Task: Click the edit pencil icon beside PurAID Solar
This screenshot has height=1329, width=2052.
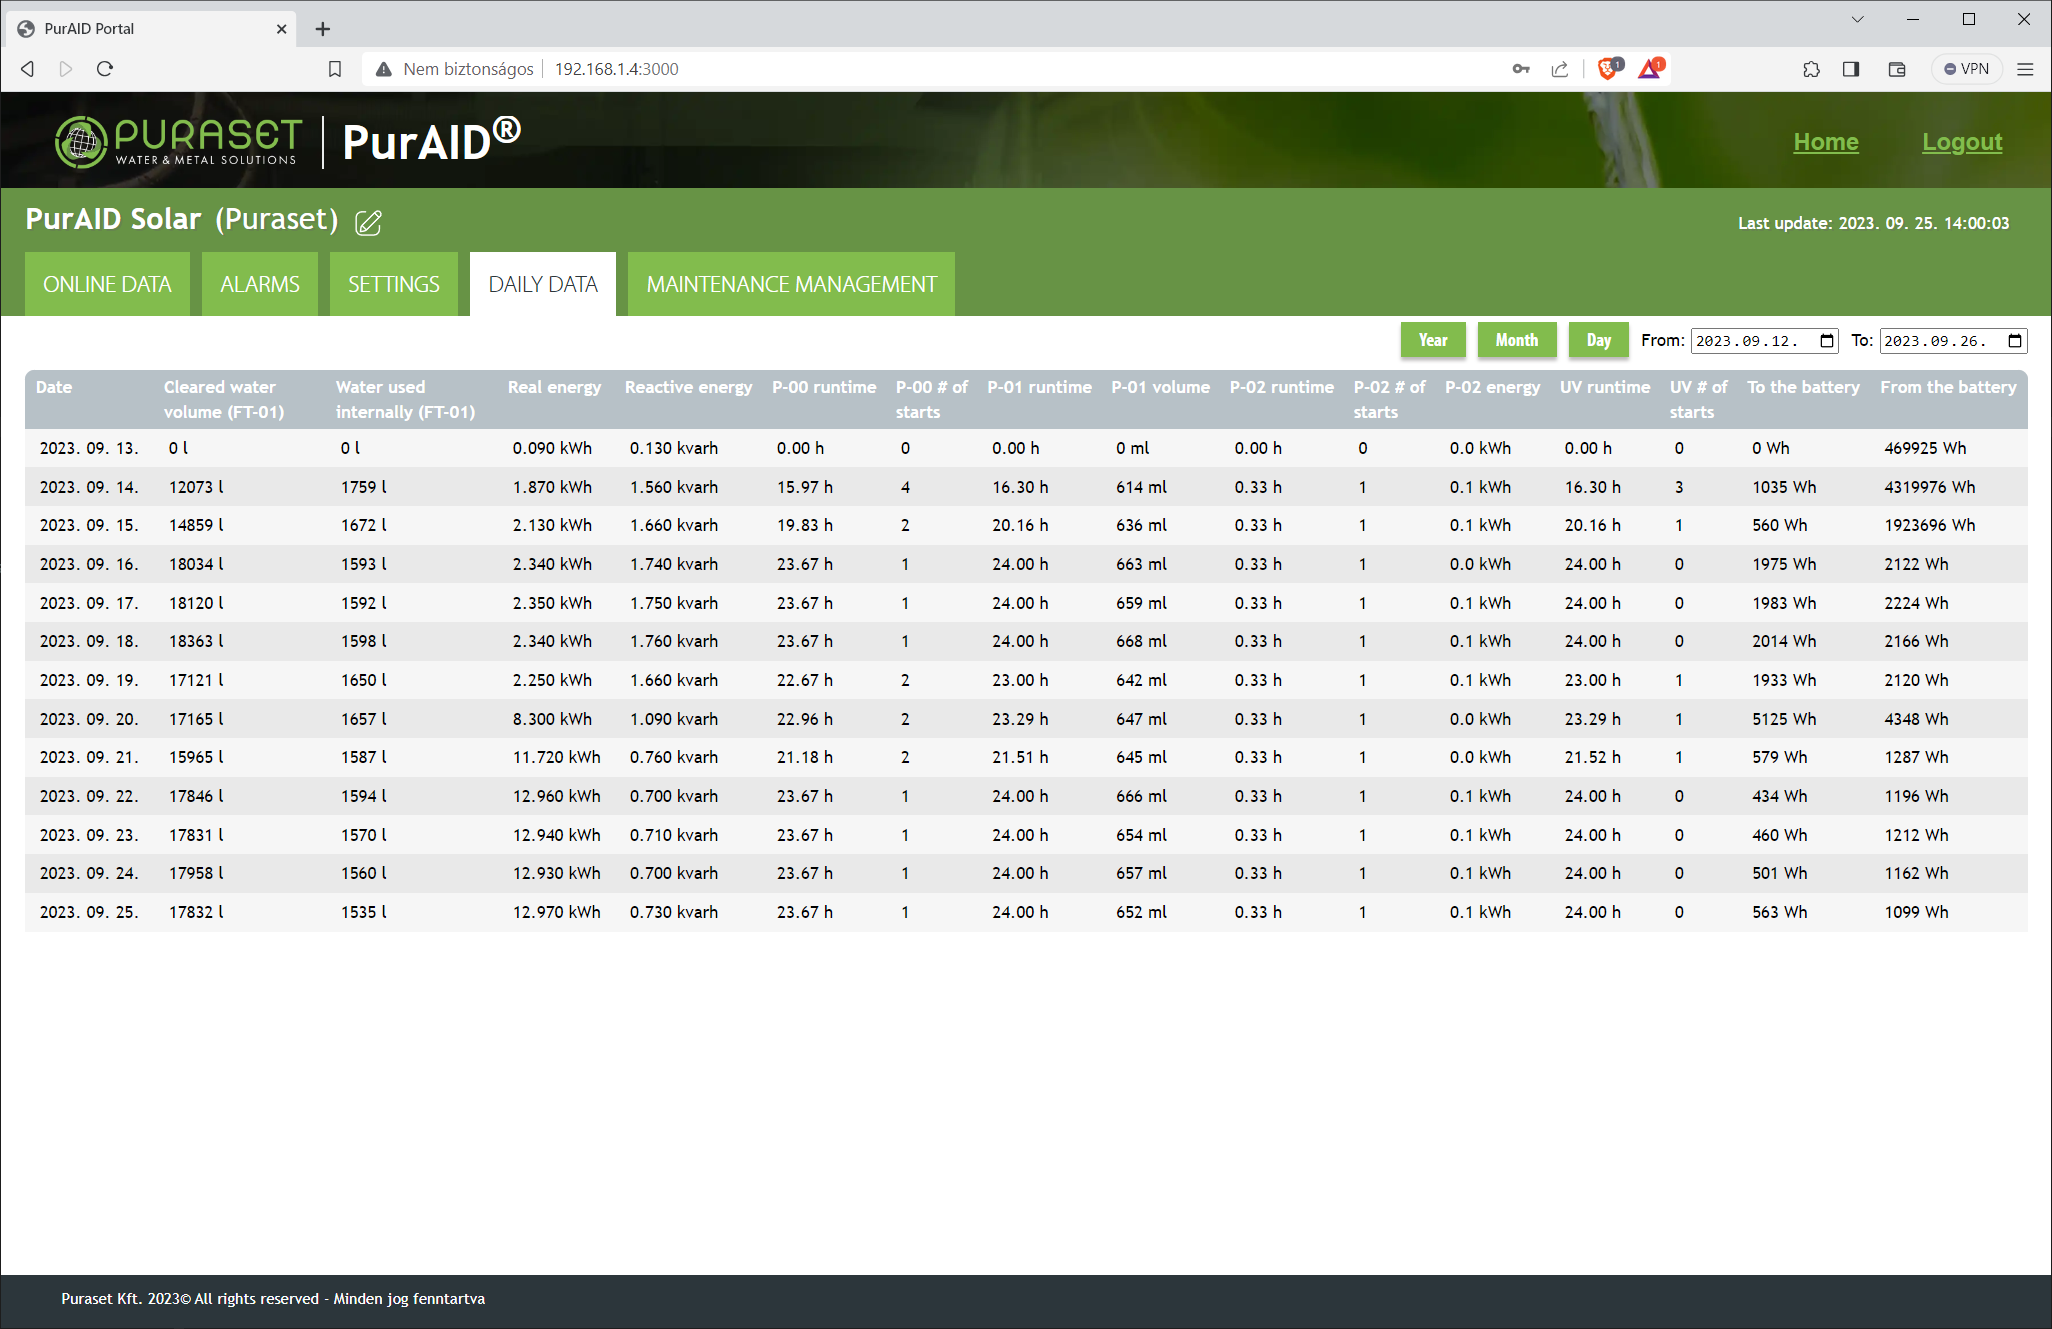Action: coord(368,222)
